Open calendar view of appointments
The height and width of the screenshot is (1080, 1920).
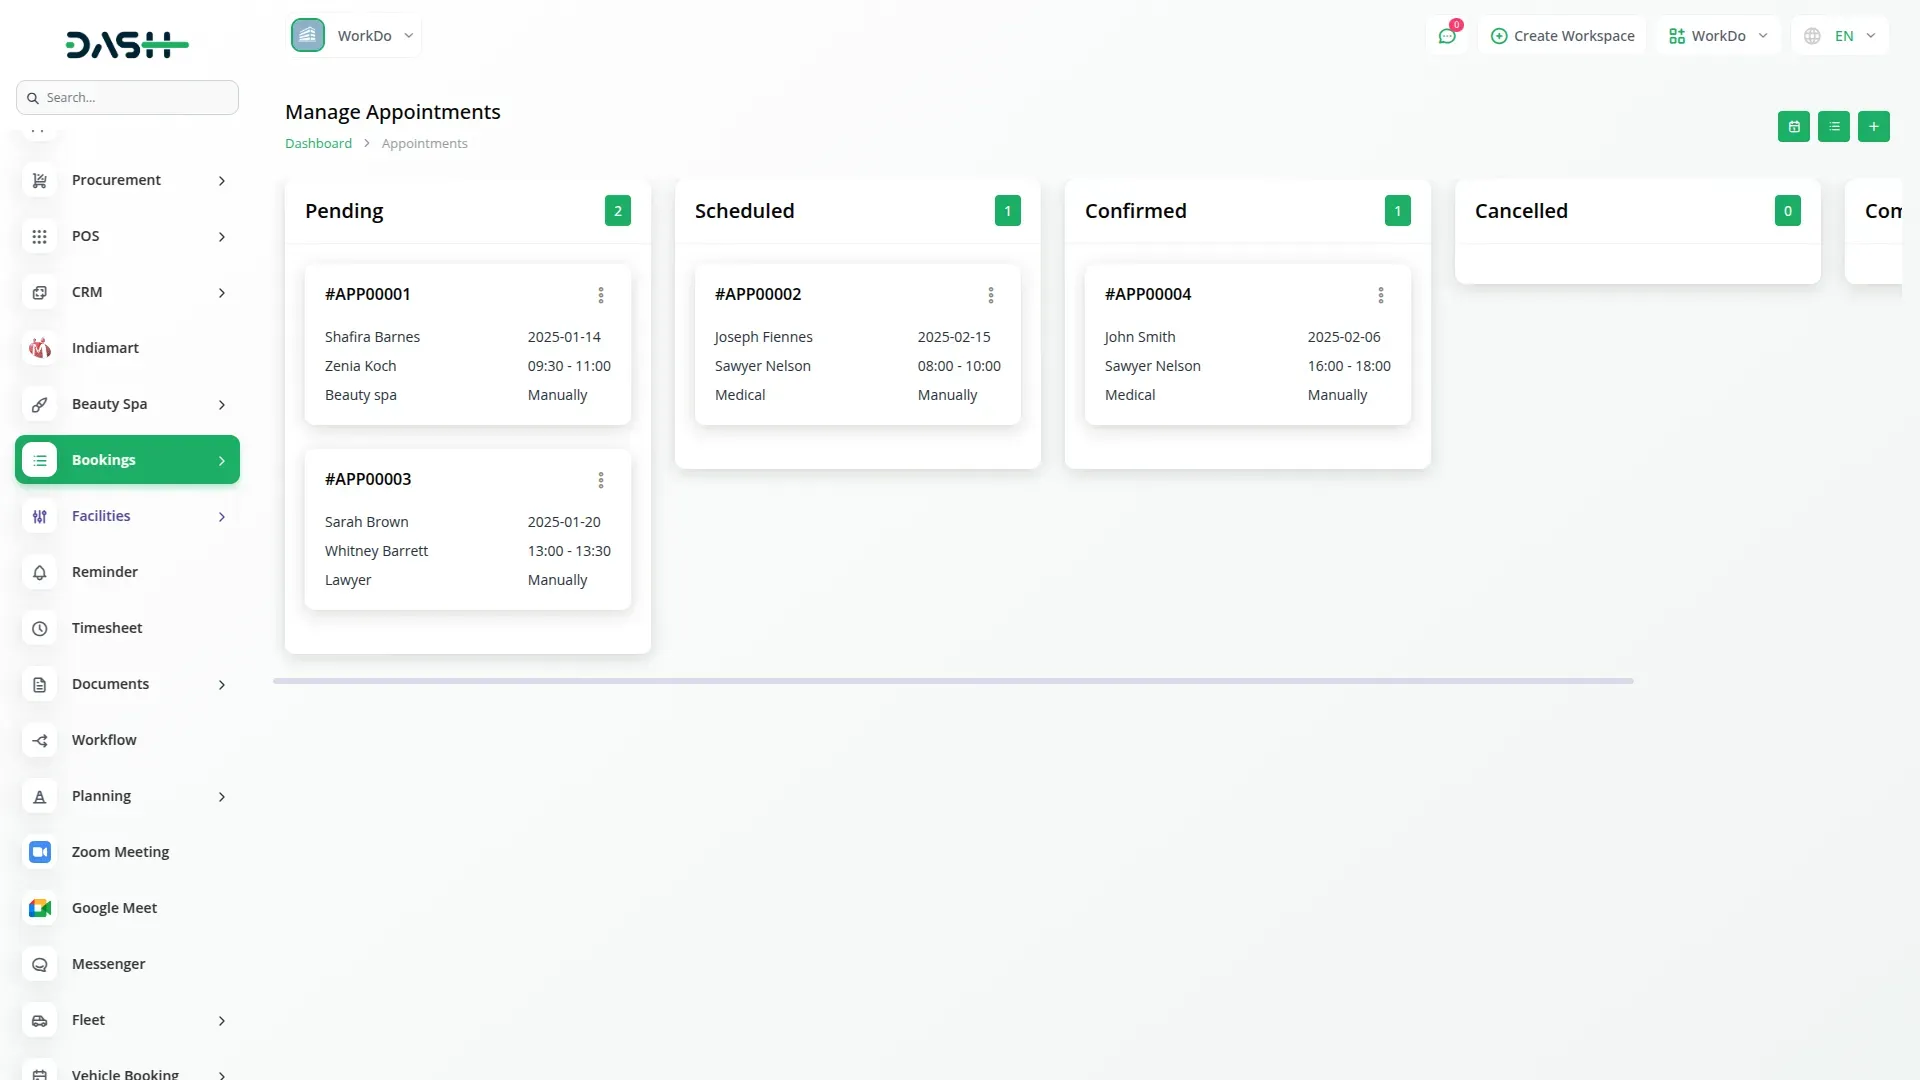point(1794,127)
